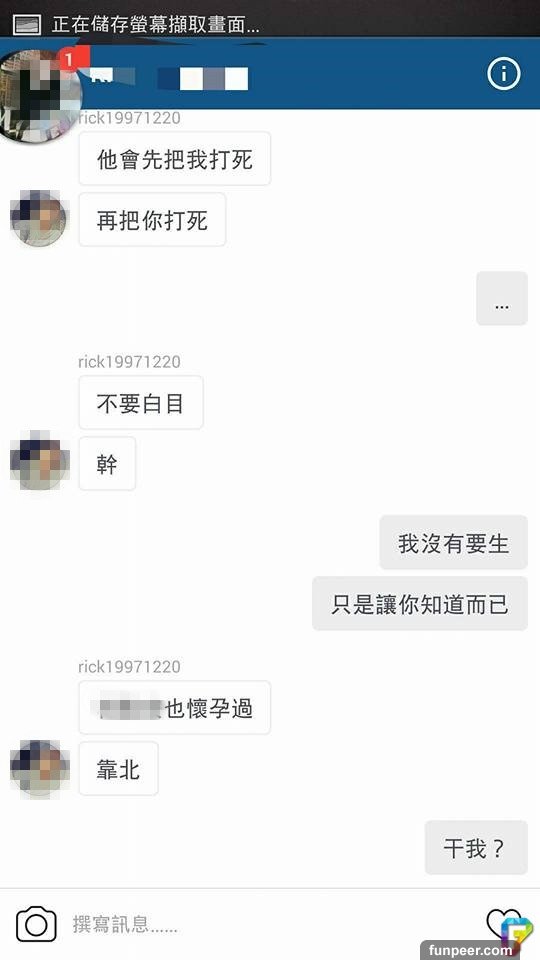This screenshot has width=540, height=960.
Task: Open the screenshot saving notification icon
Action: pos(27,24)
